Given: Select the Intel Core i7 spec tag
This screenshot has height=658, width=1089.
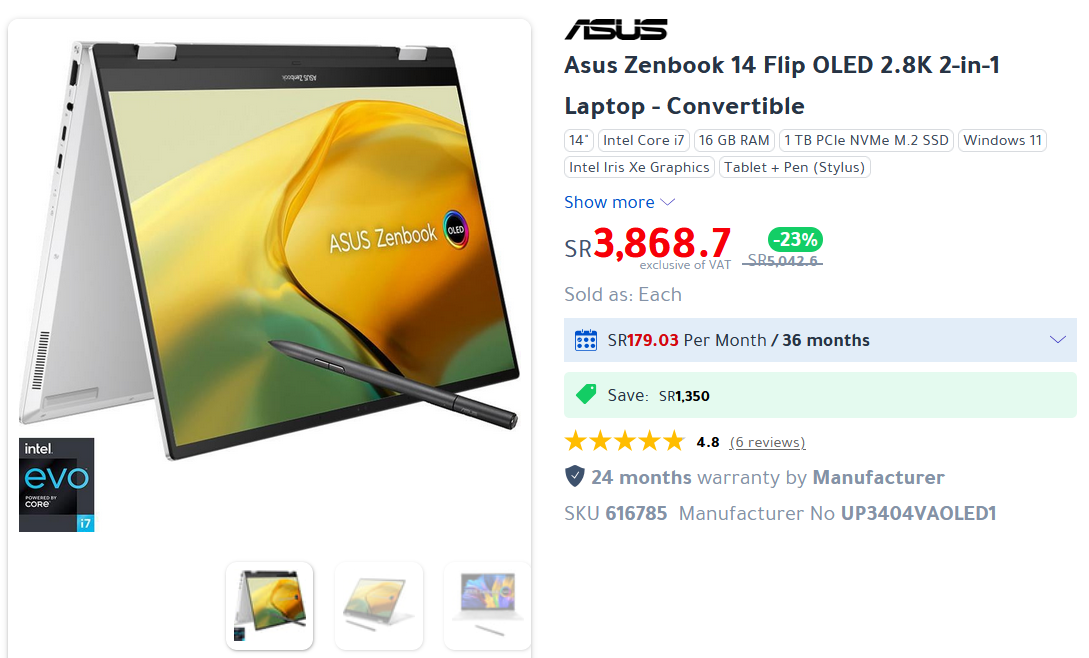Looking at the screenshot, I should pyautogui.click(x=644, y=140).
